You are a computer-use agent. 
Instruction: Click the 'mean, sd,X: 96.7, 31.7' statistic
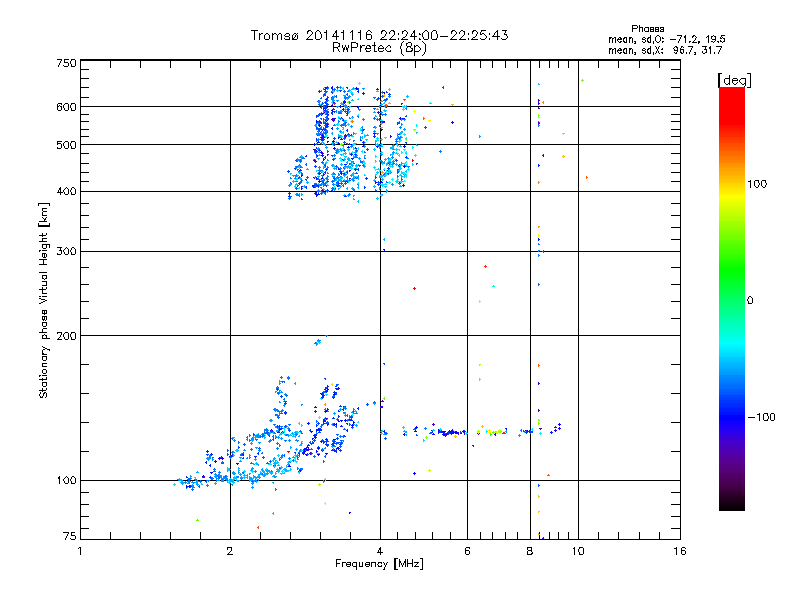[x=665, y=50]
